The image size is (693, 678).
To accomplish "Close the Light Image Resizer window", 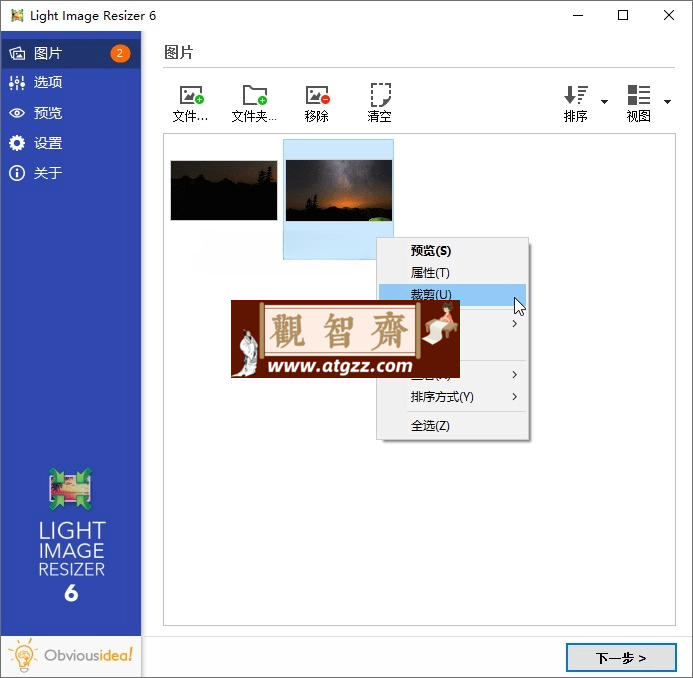I will (669, 15).
